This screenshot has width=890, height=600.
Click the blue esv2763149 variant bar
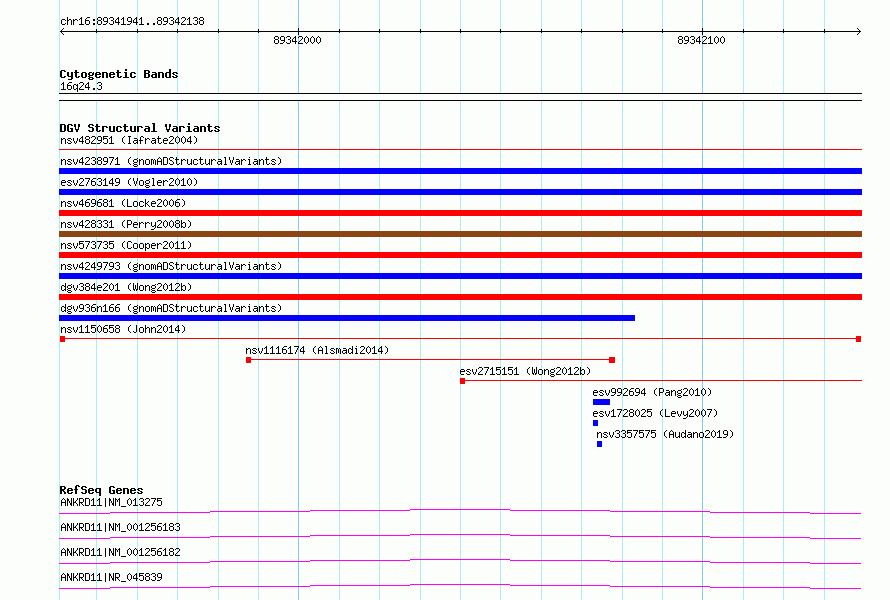[x=460, y=192]
